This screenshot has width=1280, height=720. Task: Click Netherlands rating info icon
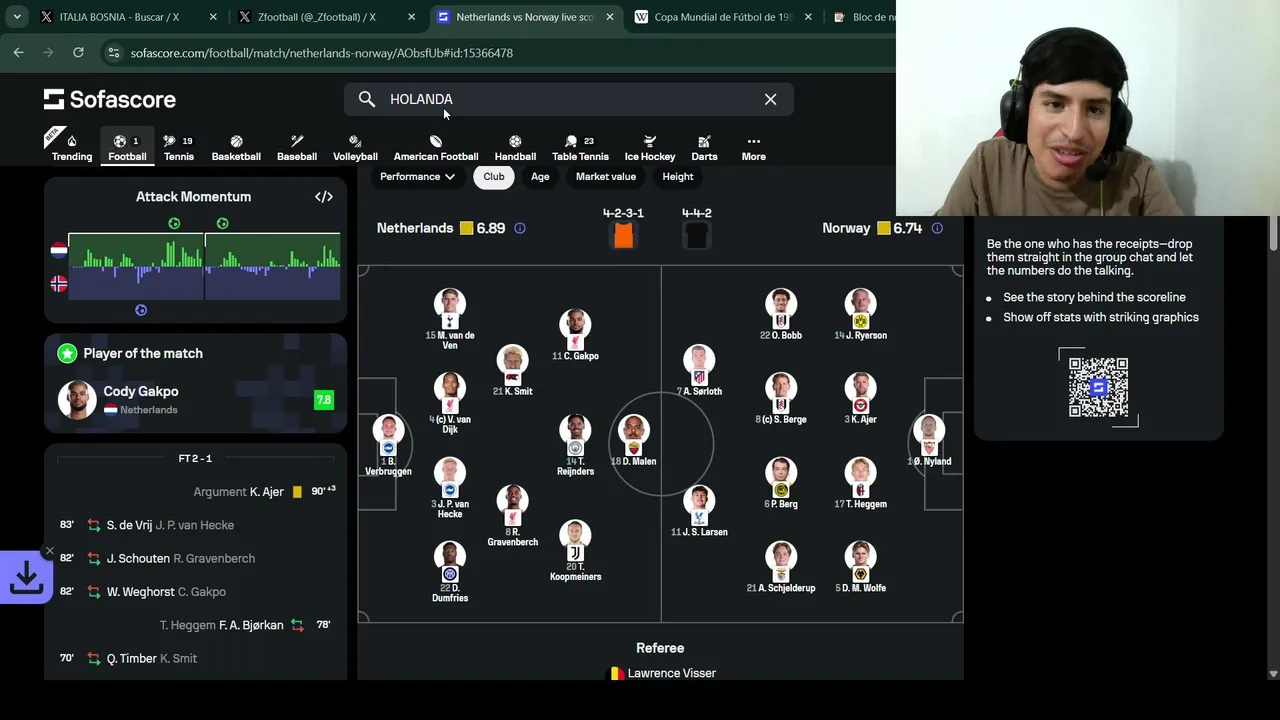[519, 228]
